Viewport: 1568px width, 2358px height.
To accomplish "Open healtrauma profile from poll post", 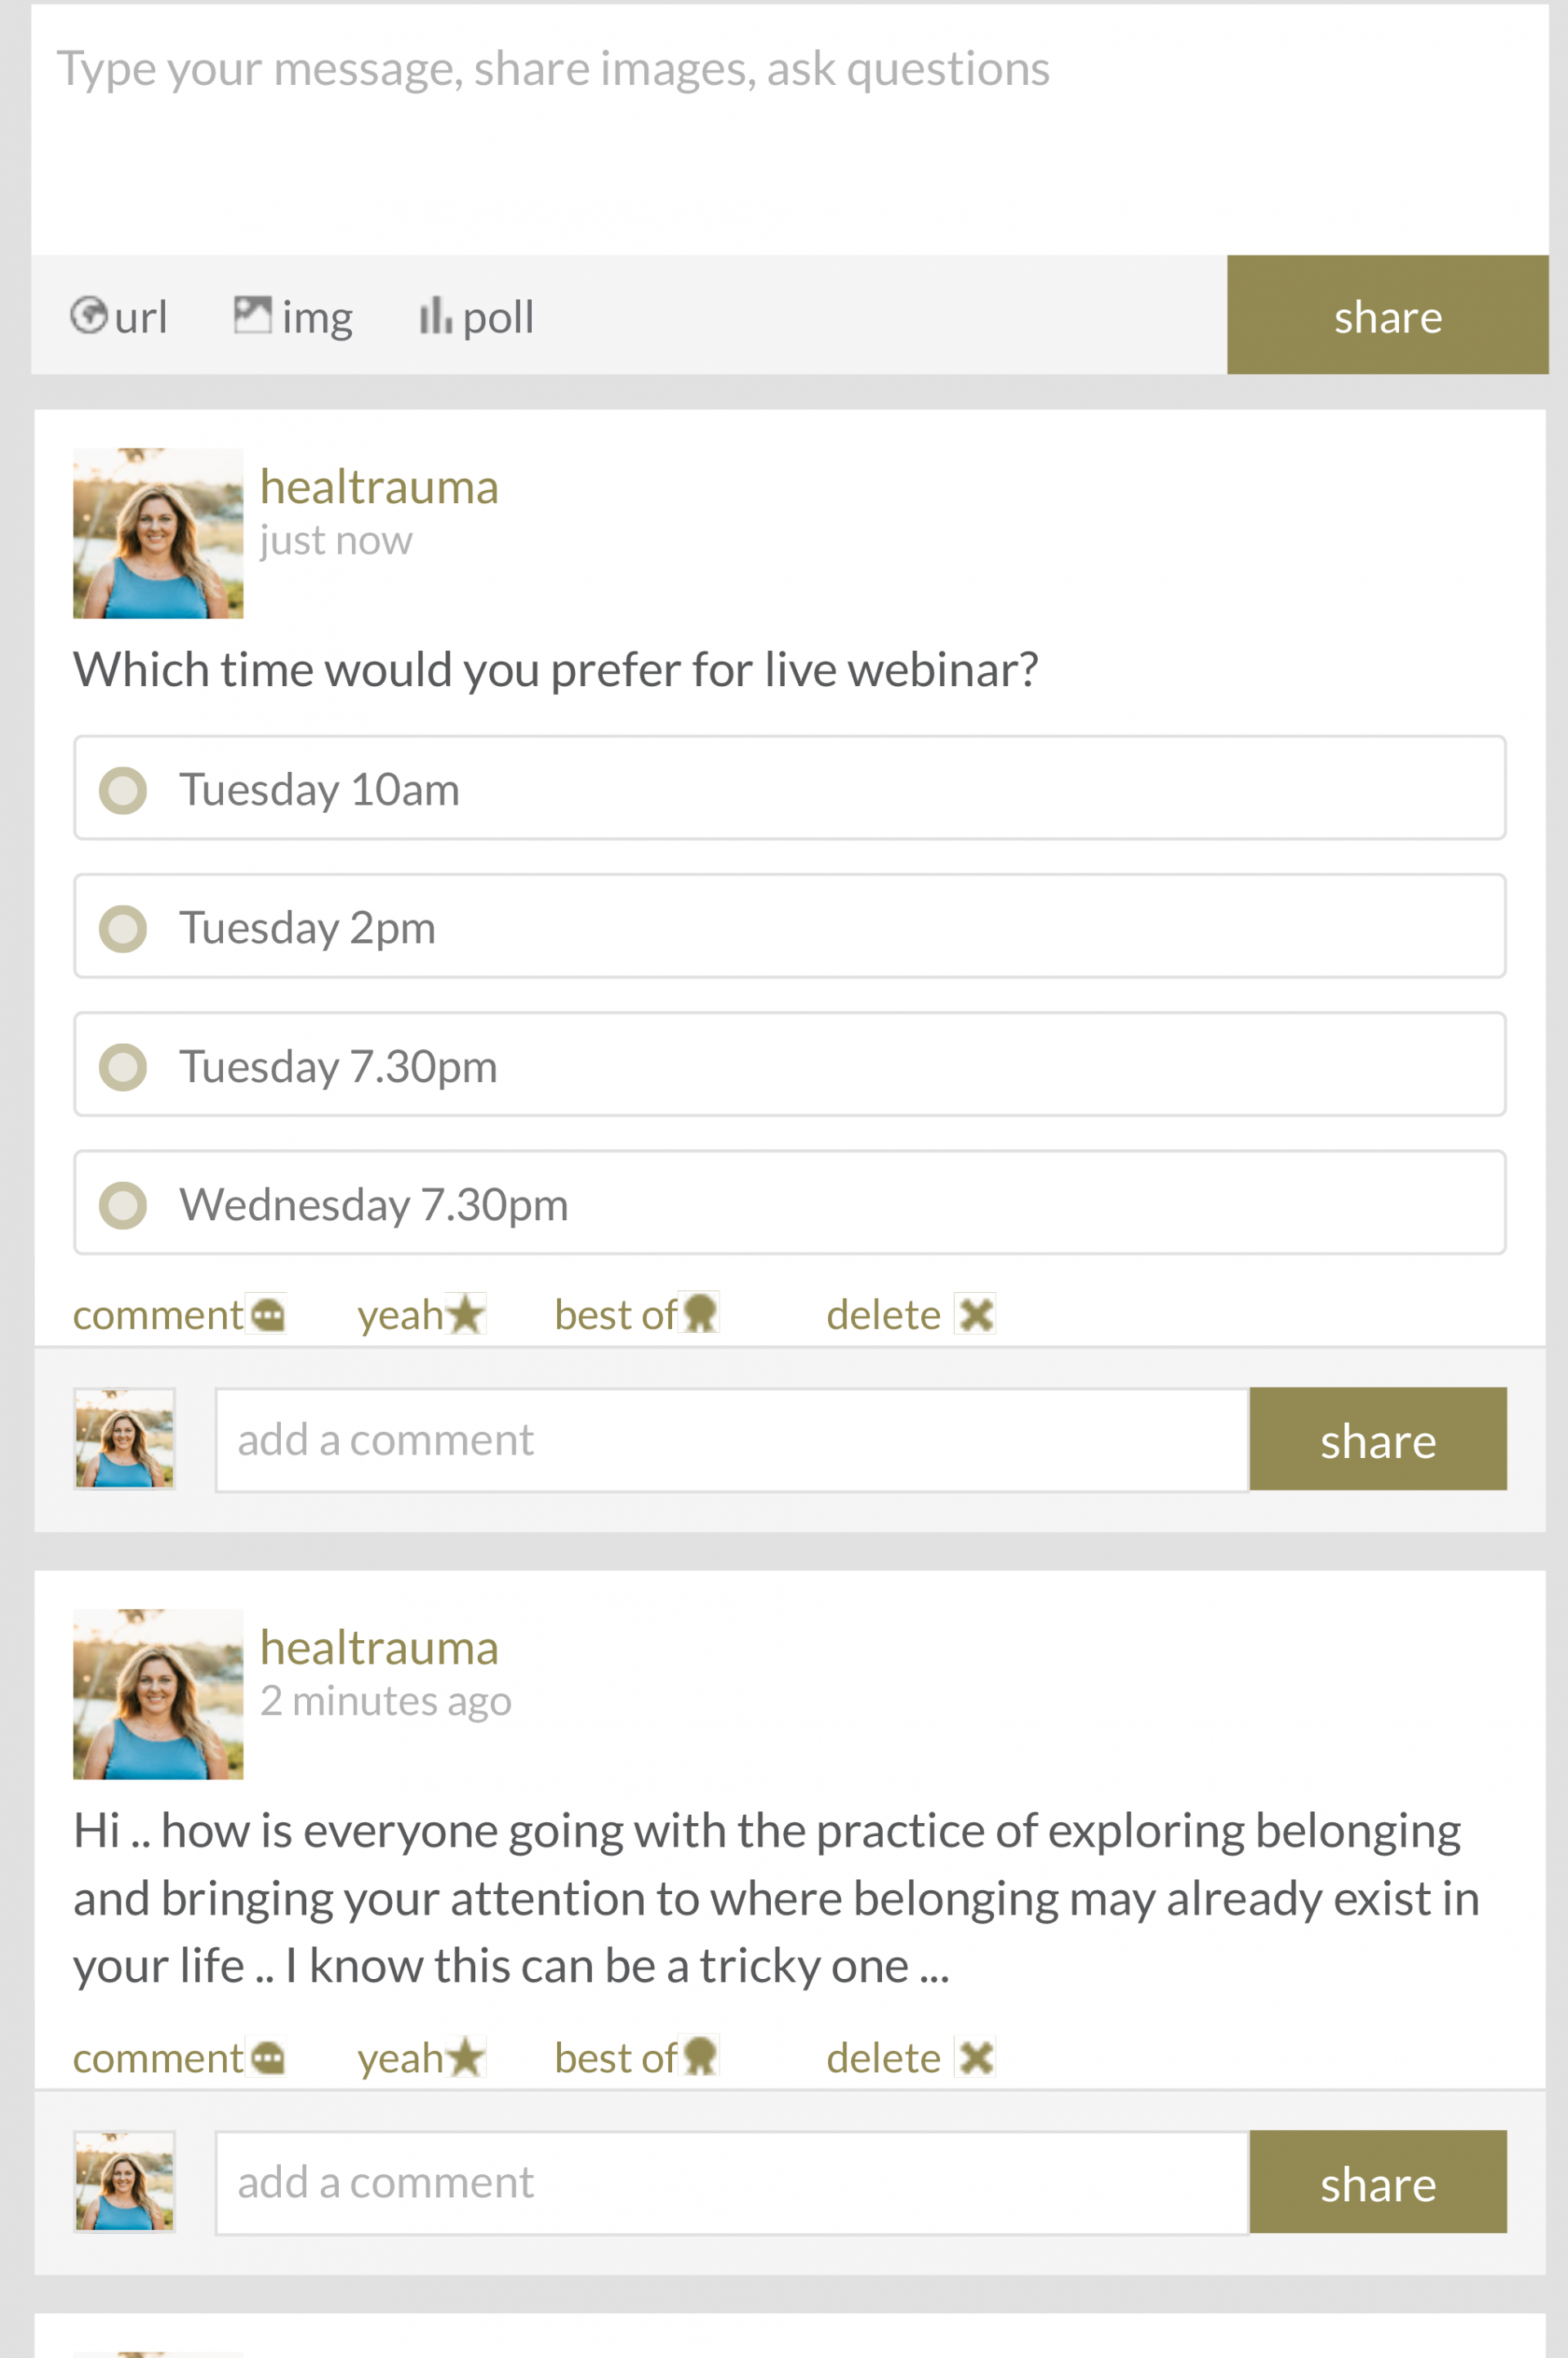I will coord(379,487).
